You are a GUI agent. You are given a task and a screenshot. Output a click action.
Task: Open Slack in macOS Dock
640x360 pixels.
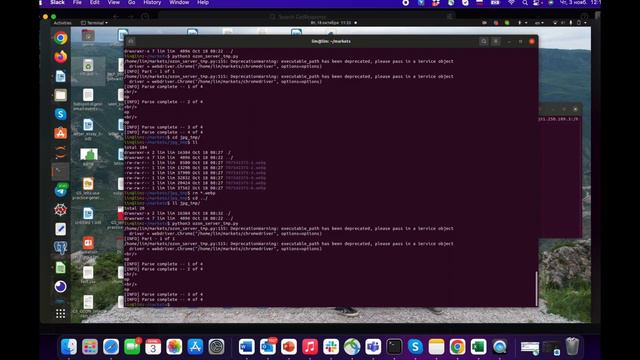coord(331,347)
